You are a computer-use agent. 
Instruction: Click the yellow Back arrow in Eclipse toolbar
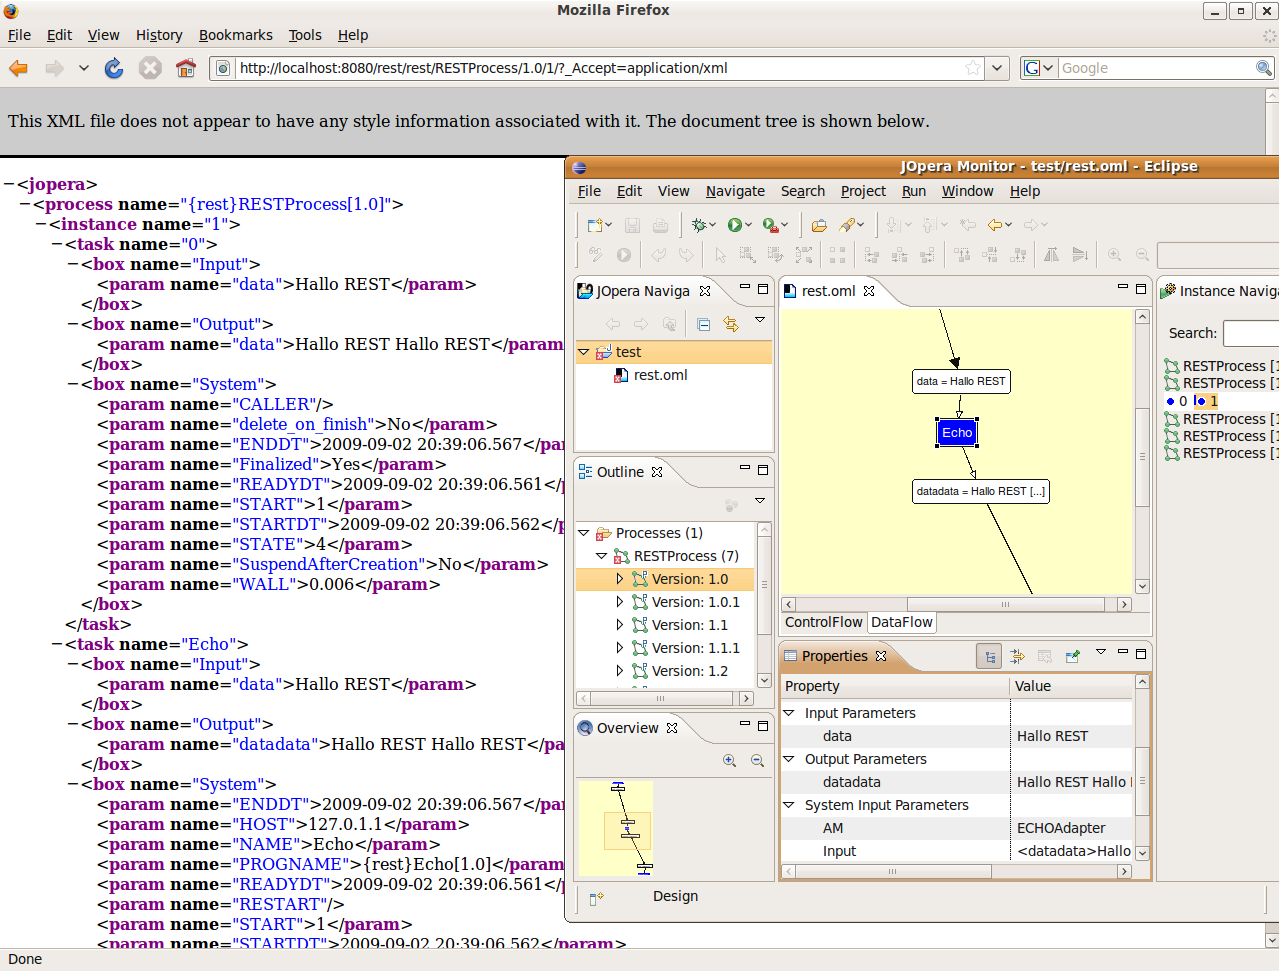(x=994, y=225)
